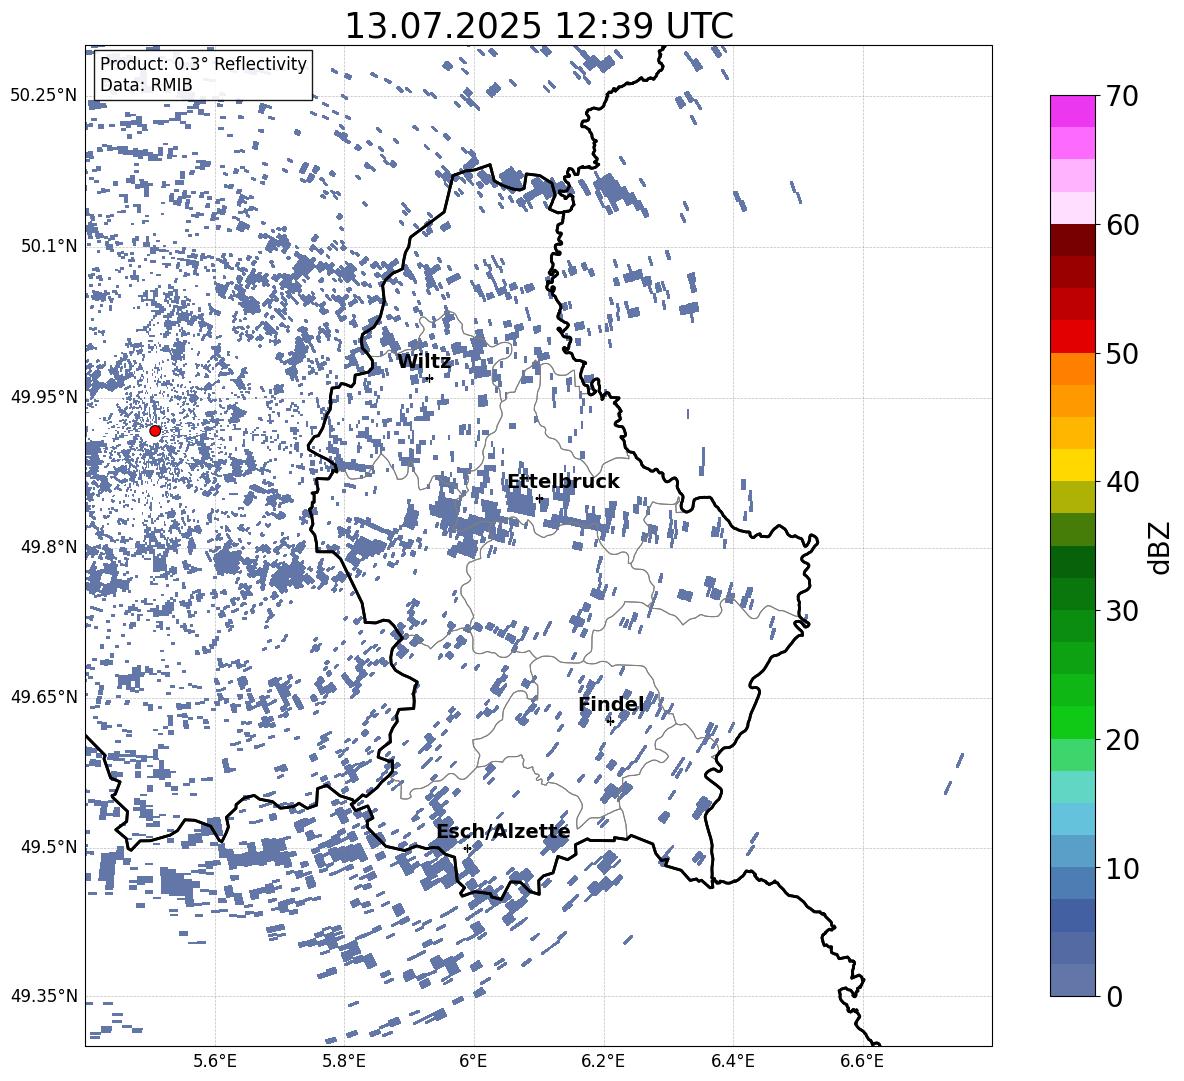Image resolution: width=1184 pixels, height=1081 pixels.
Task: Click the colorbar tick label 10
Action: [x=1122, y=868]
